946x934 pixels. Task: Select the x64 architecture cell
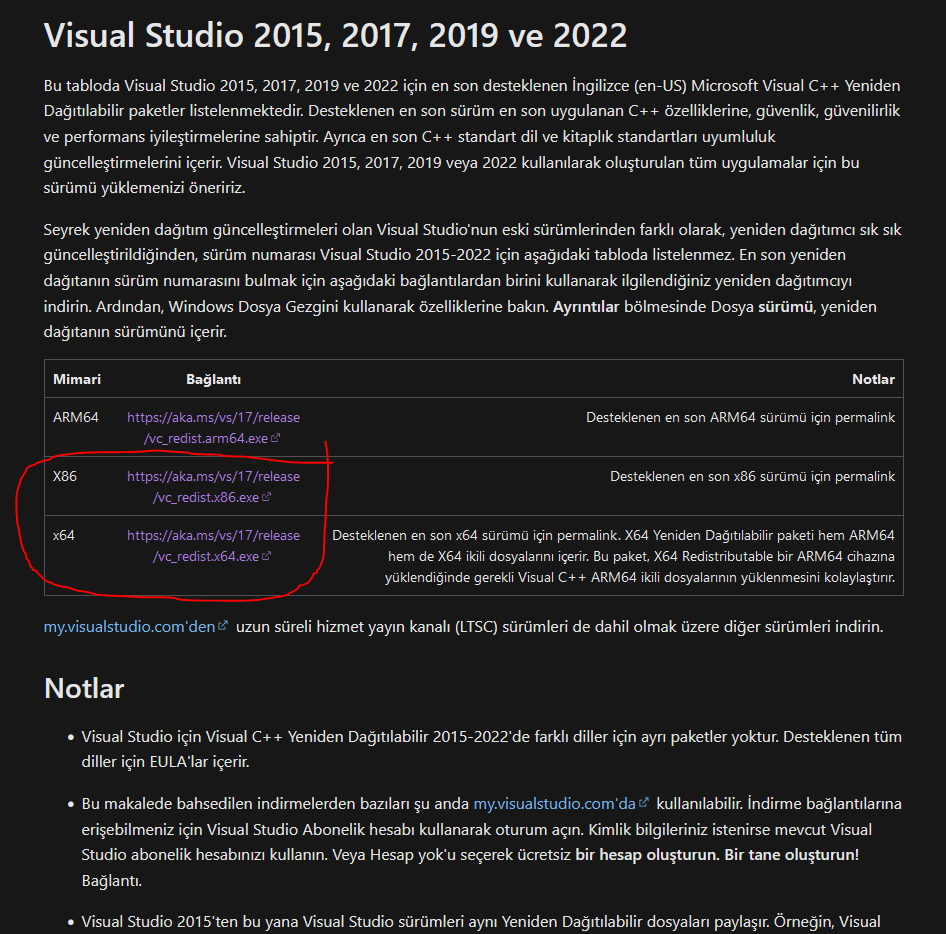[x=63, y=535]
